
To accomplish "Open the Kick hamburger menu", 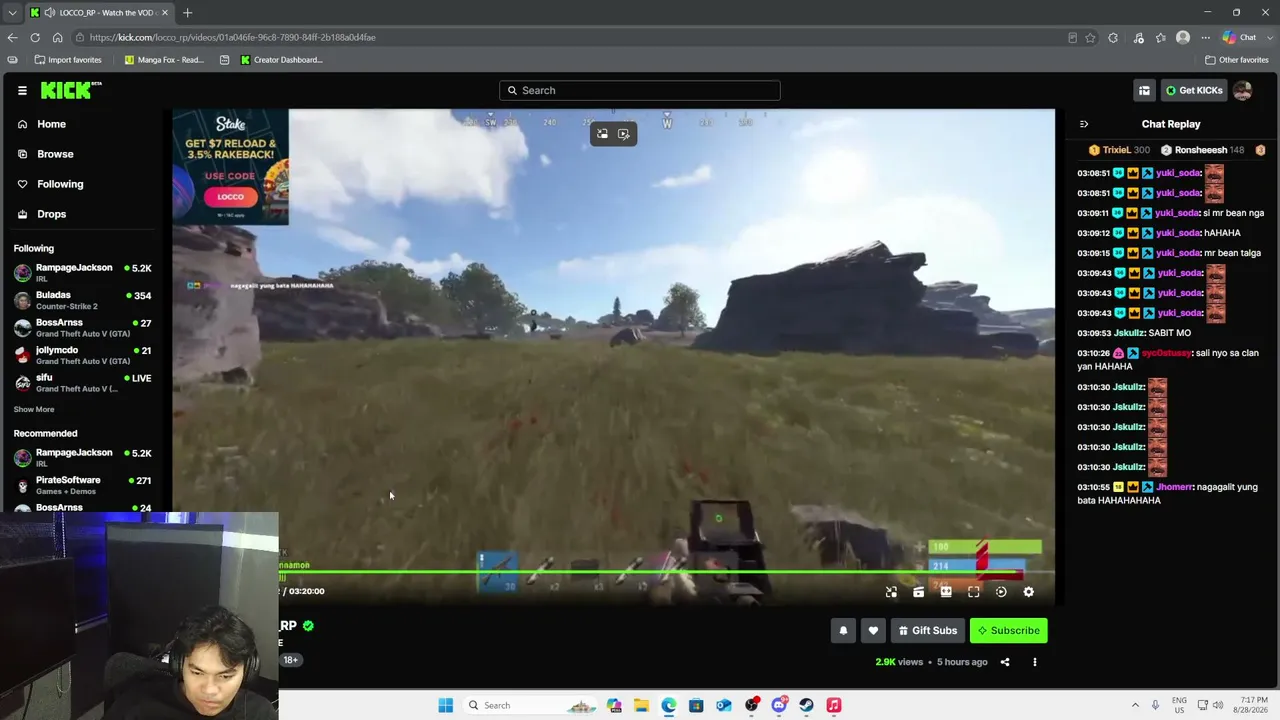I will pyautogui.click(x=22, y=90).
